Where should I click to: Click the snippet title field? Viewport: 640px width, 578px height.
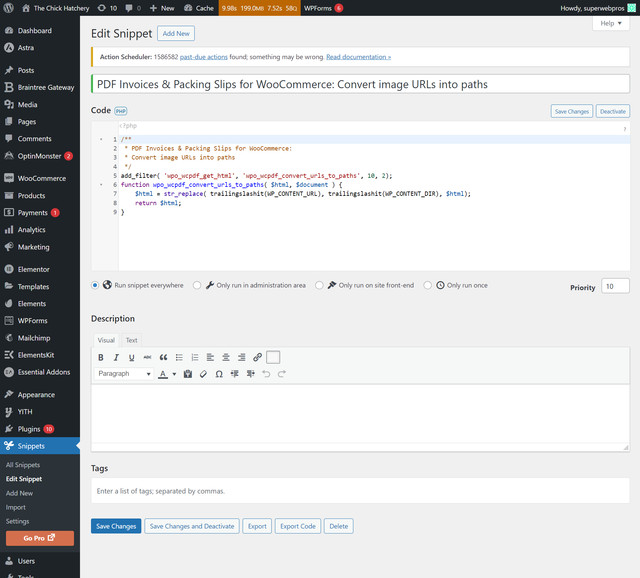click(x=360, y=84)
